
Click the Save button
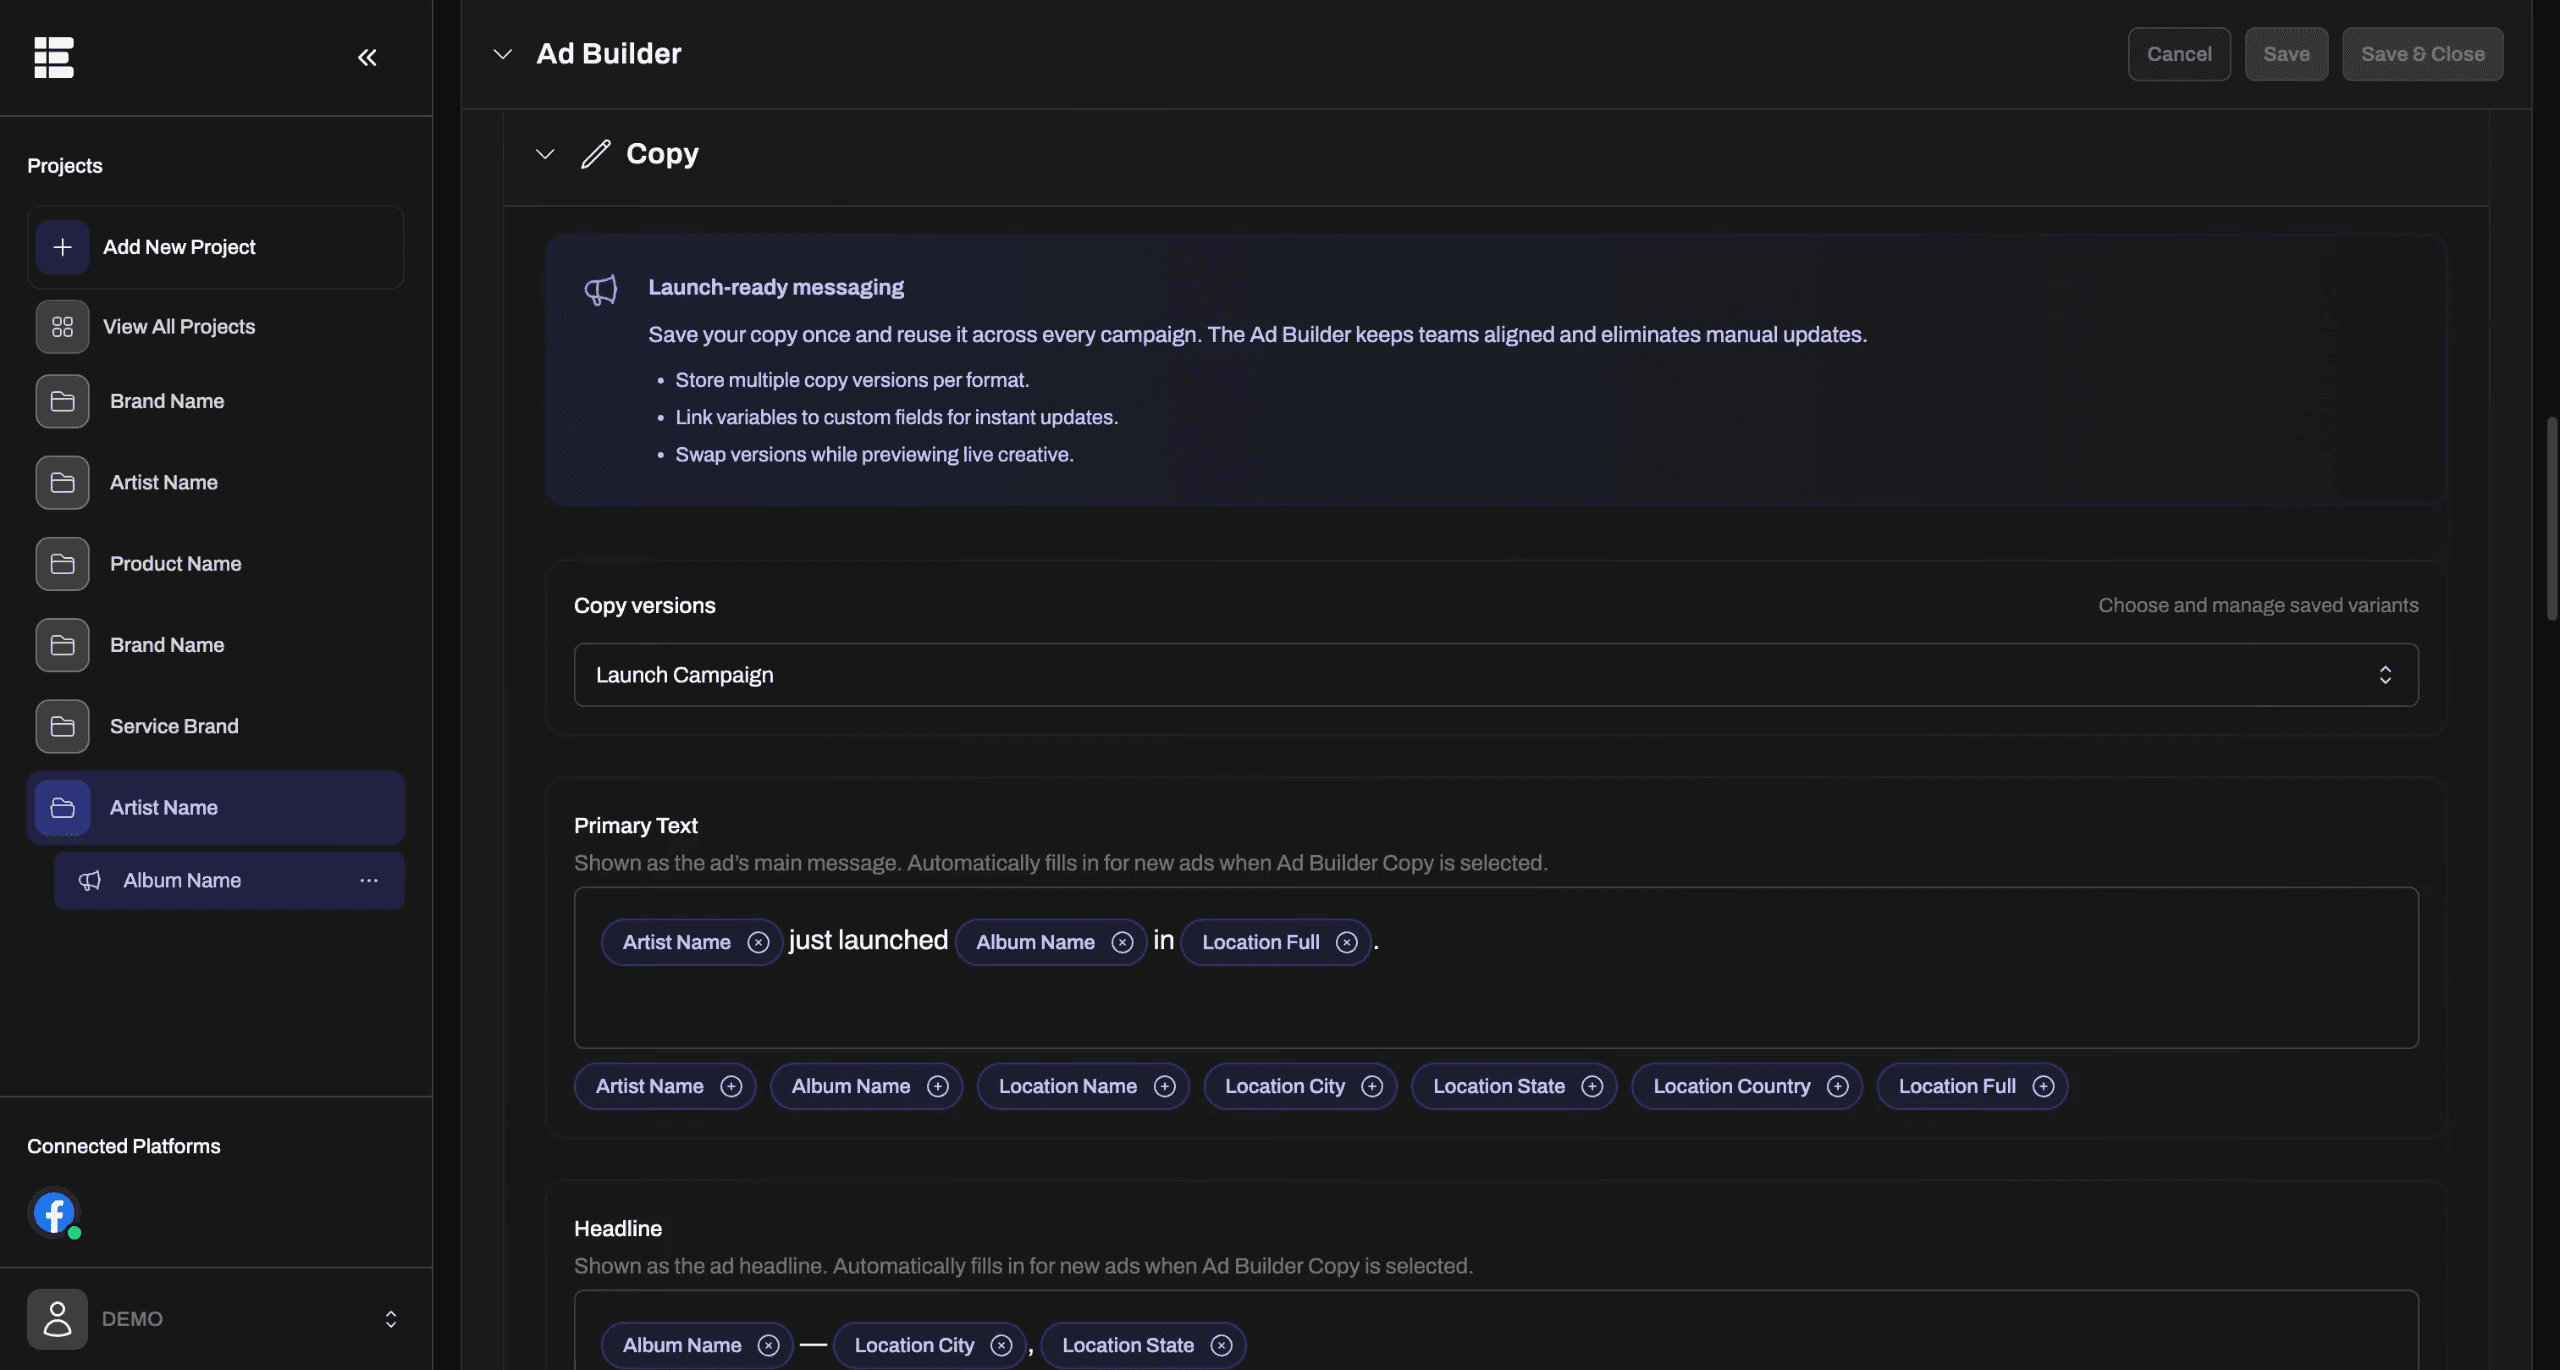coord(2286,54)
